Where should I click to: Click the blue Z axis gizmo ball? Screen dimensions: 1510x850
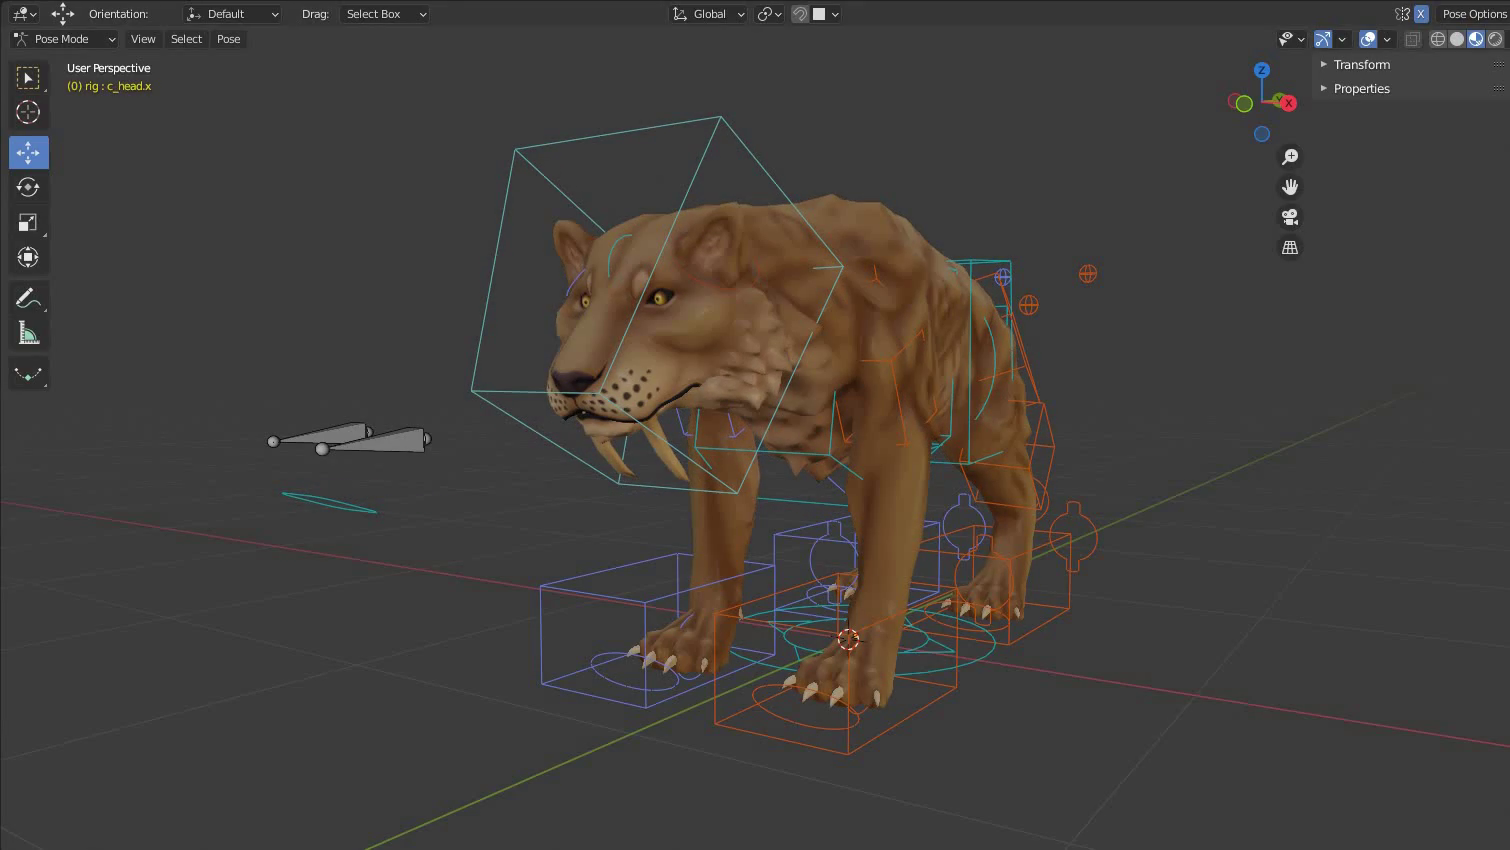(x=1262, y=70)
